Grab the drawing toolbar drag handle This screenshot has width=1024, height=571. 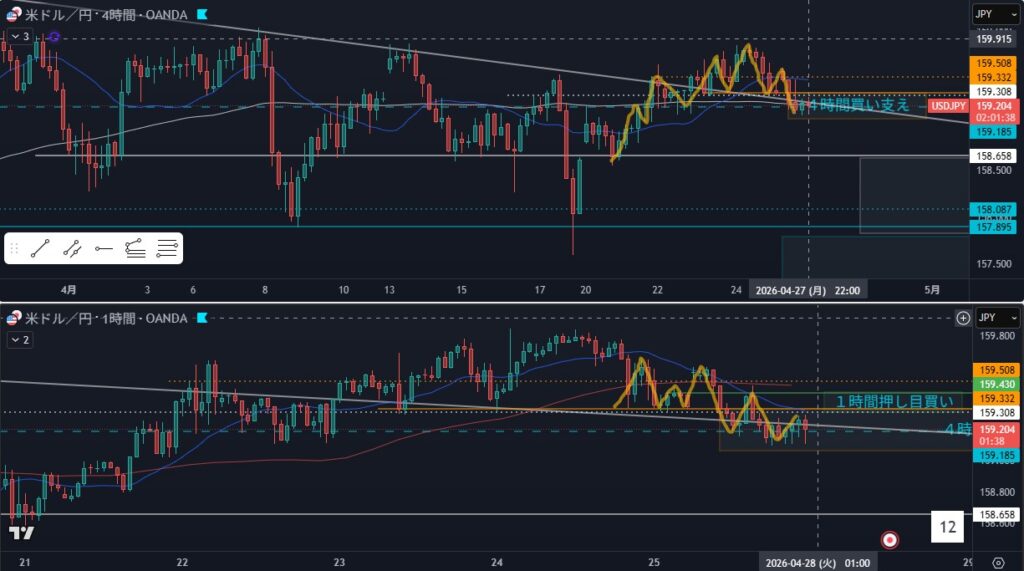tap(14, 248)
